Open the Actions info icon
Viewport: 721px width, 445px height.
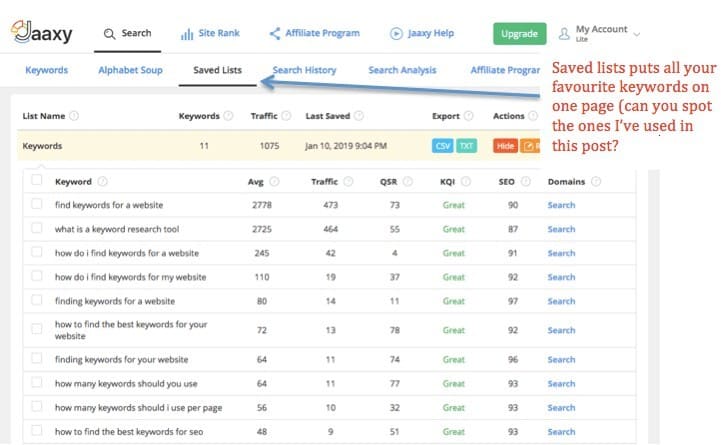[x=533, y=116]
